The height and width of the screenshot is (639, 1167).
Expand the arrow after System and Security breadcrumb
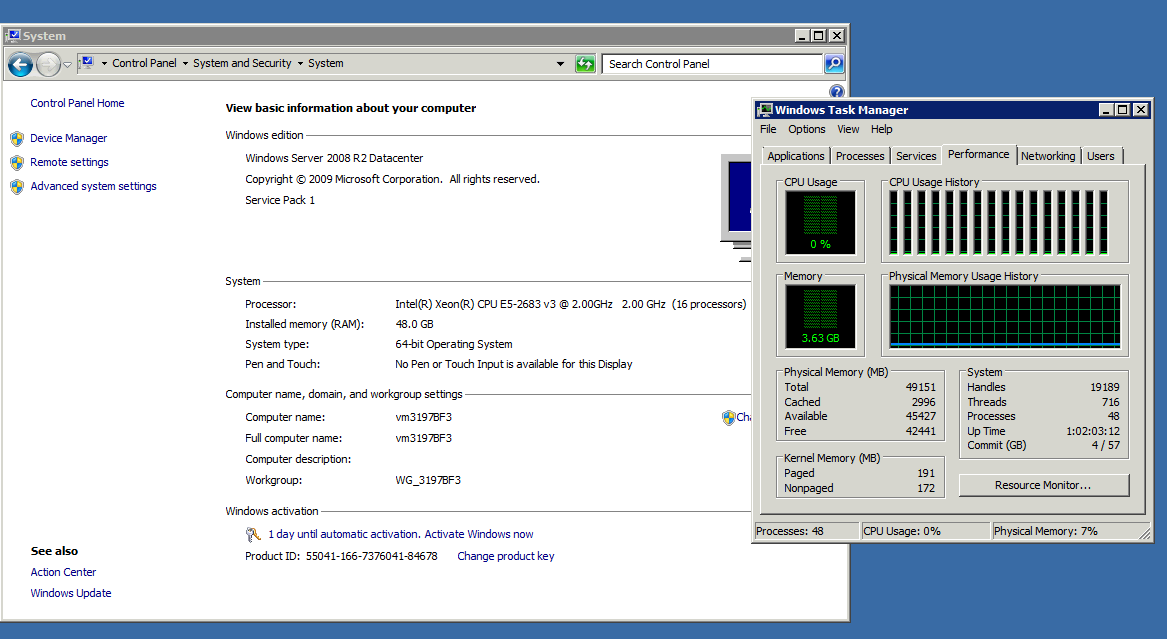click(299, 64)
